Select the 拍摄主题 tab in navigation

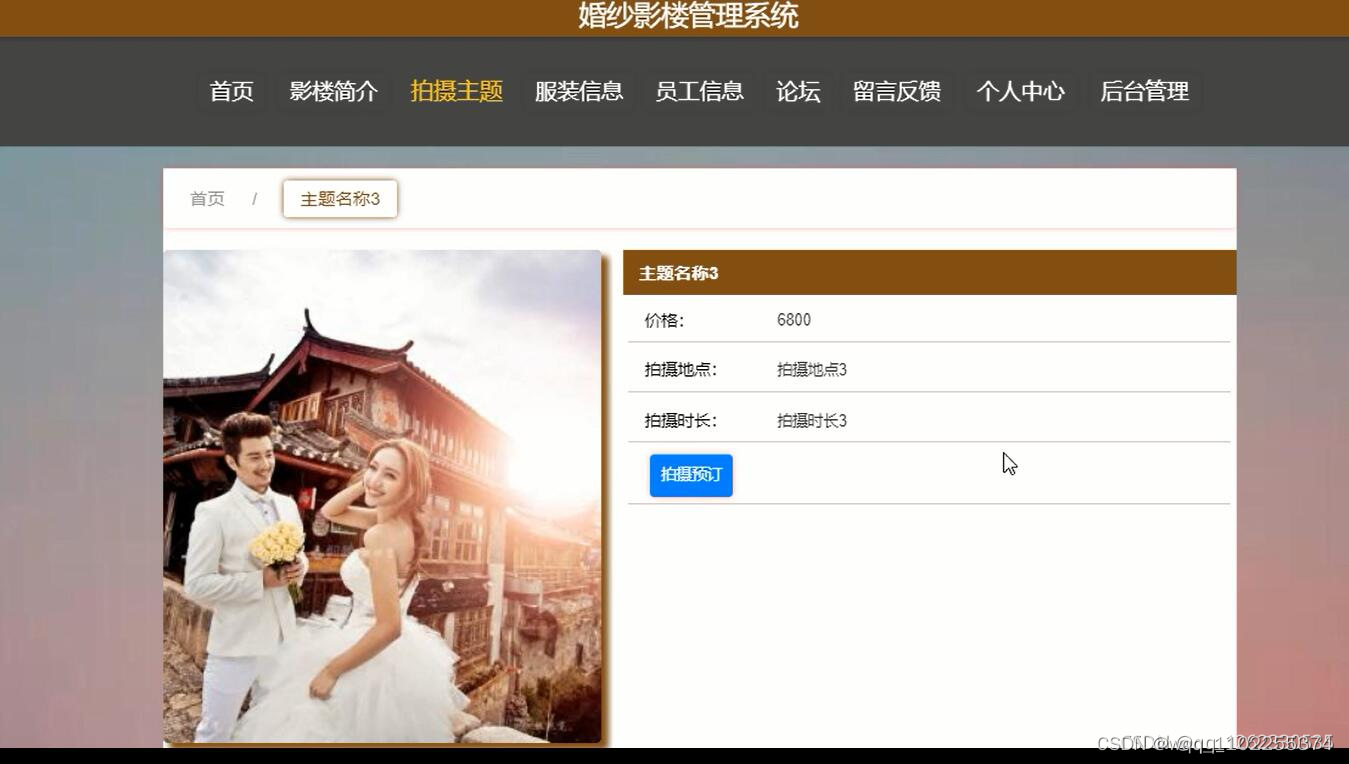click(456, 91)
